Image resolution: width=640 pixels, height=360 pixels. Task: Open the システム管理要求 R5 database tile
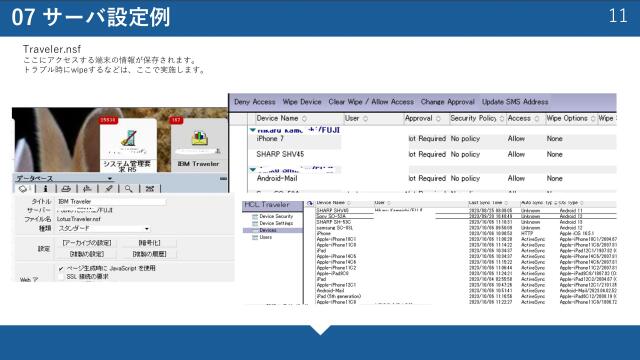point(128,145)
